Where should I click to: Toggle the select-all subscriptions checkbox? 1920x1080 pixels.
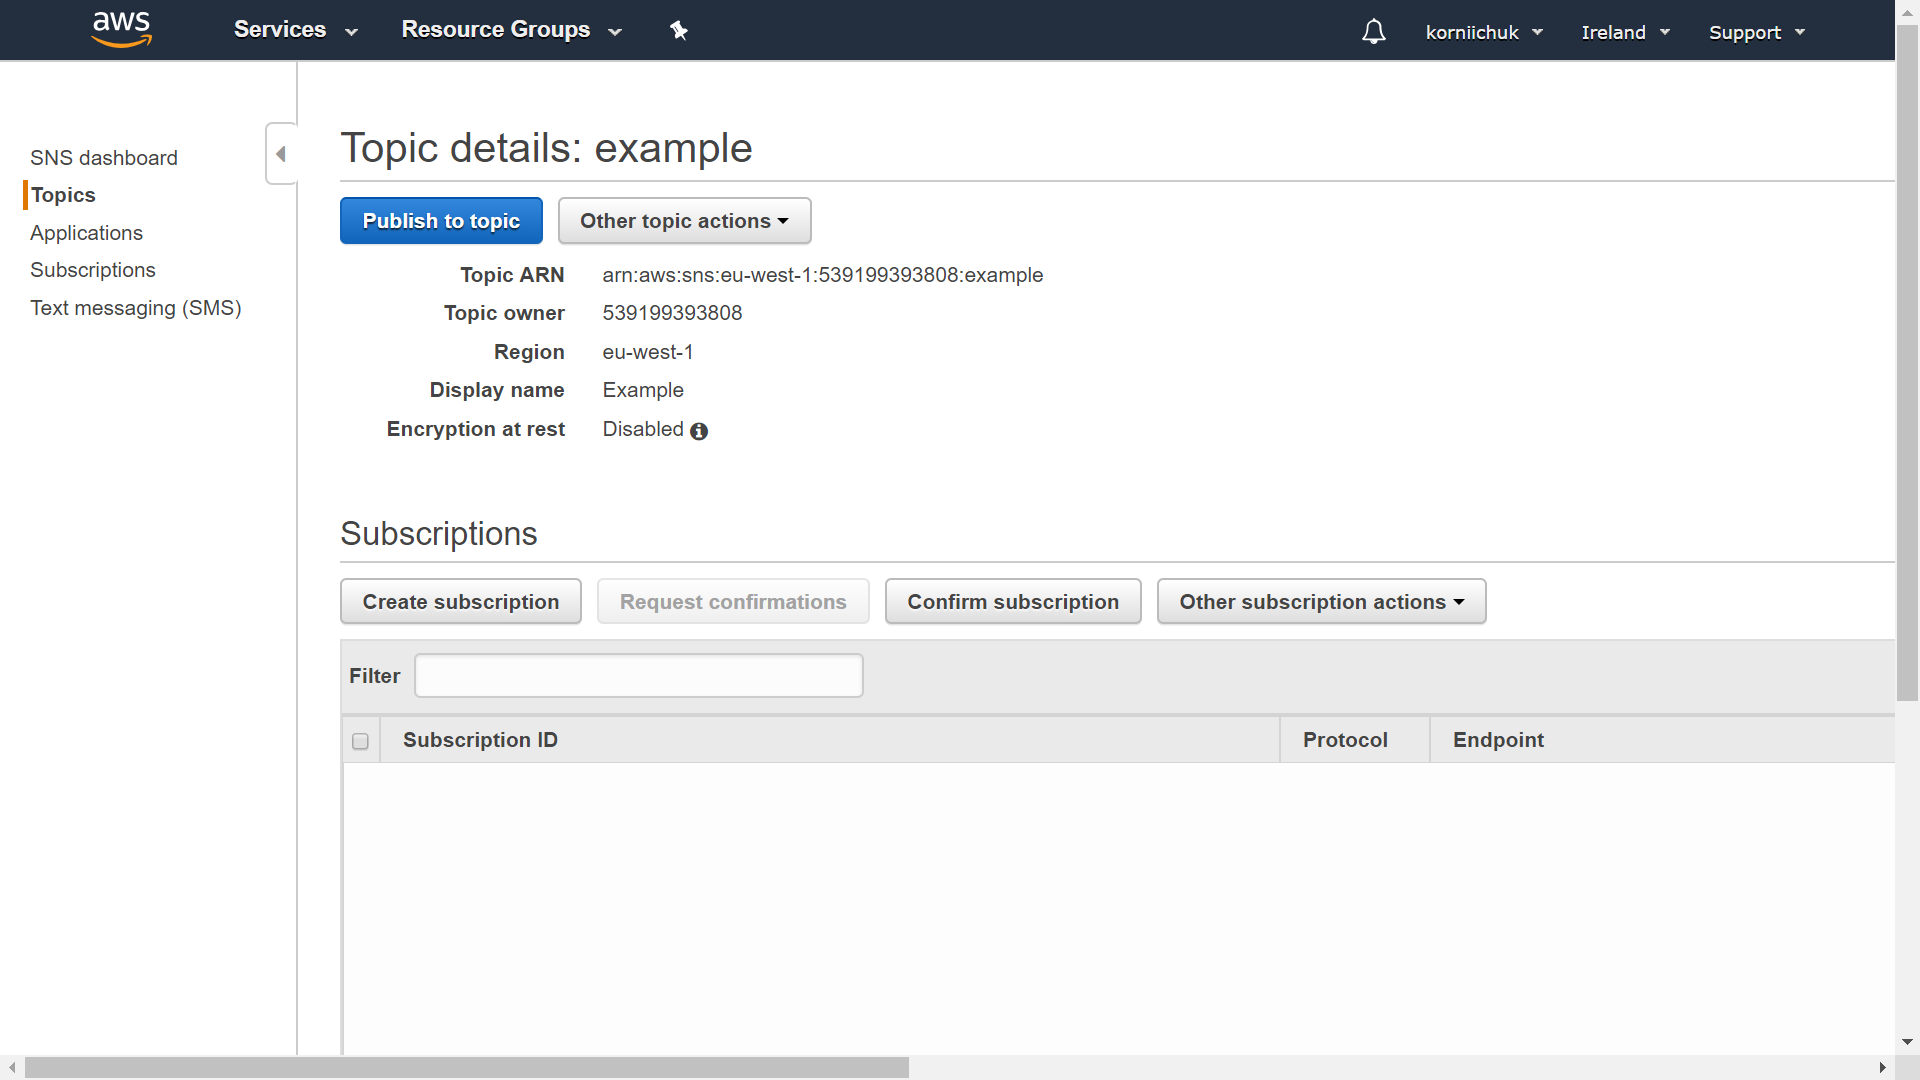(x=360, y=741)
